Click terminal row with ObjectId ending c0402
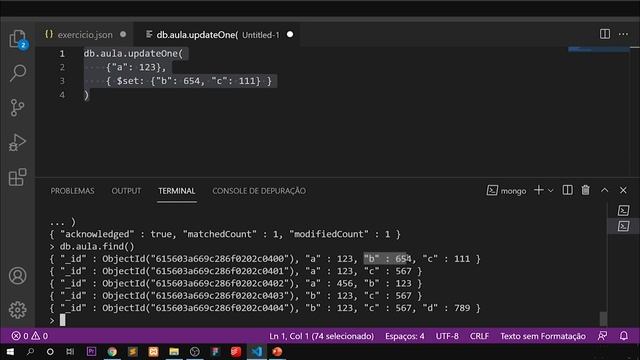 coord(236,283)
